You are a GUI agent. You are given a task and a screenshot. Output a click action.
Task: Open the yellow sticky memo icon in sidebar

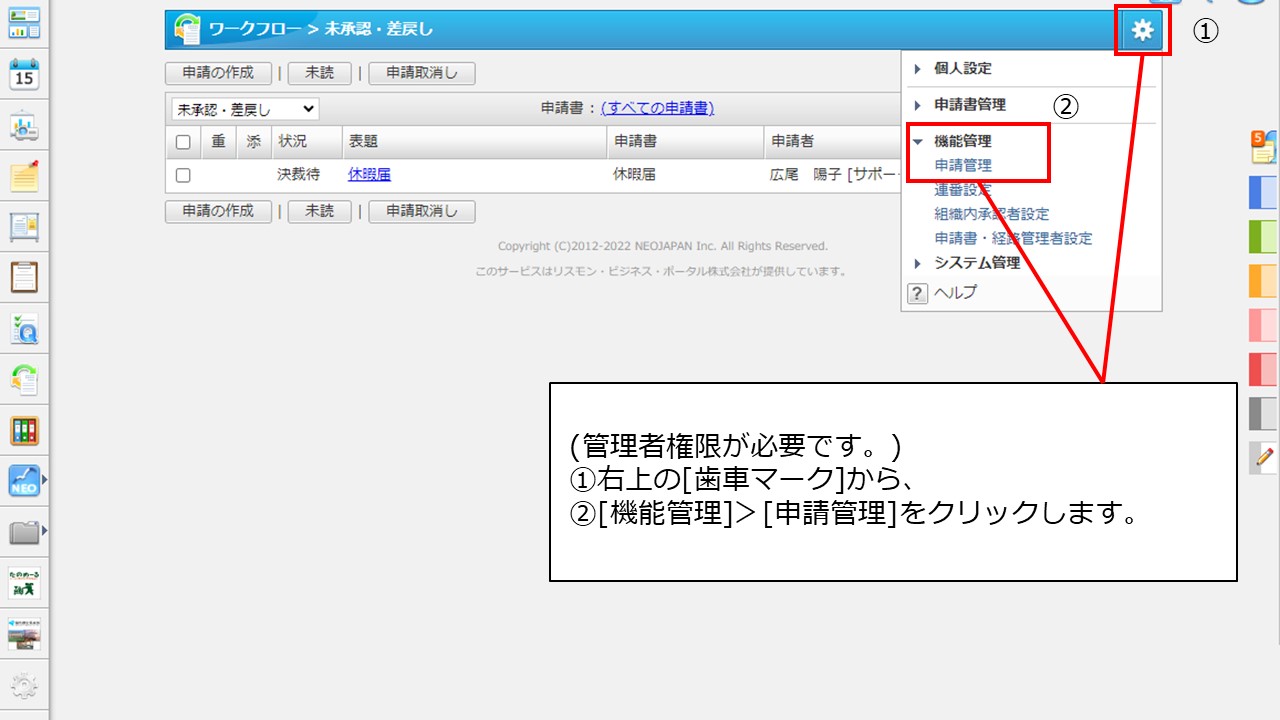point(24,176)
